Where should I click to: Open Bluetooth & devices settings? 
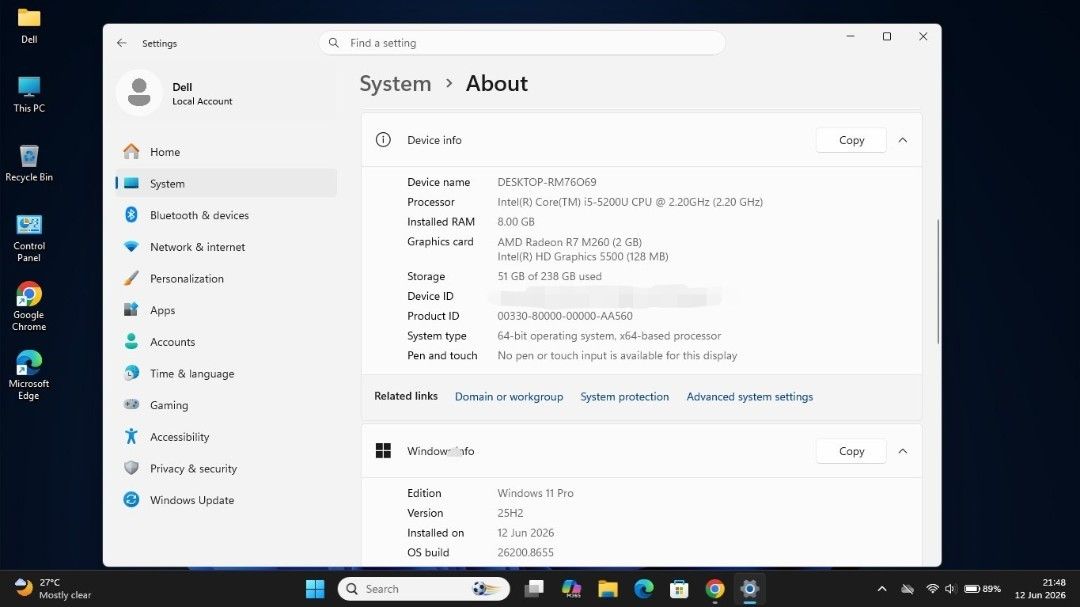(226, 215)
